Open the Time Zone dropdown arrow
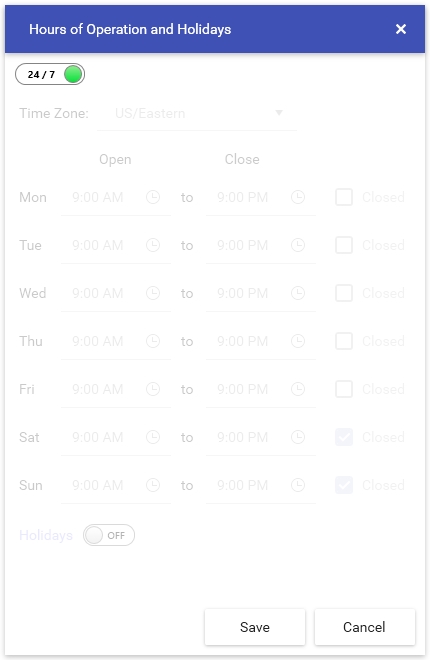Image resolution: width=430 pixels, height=660 pixels. click(x=279, y=113)
